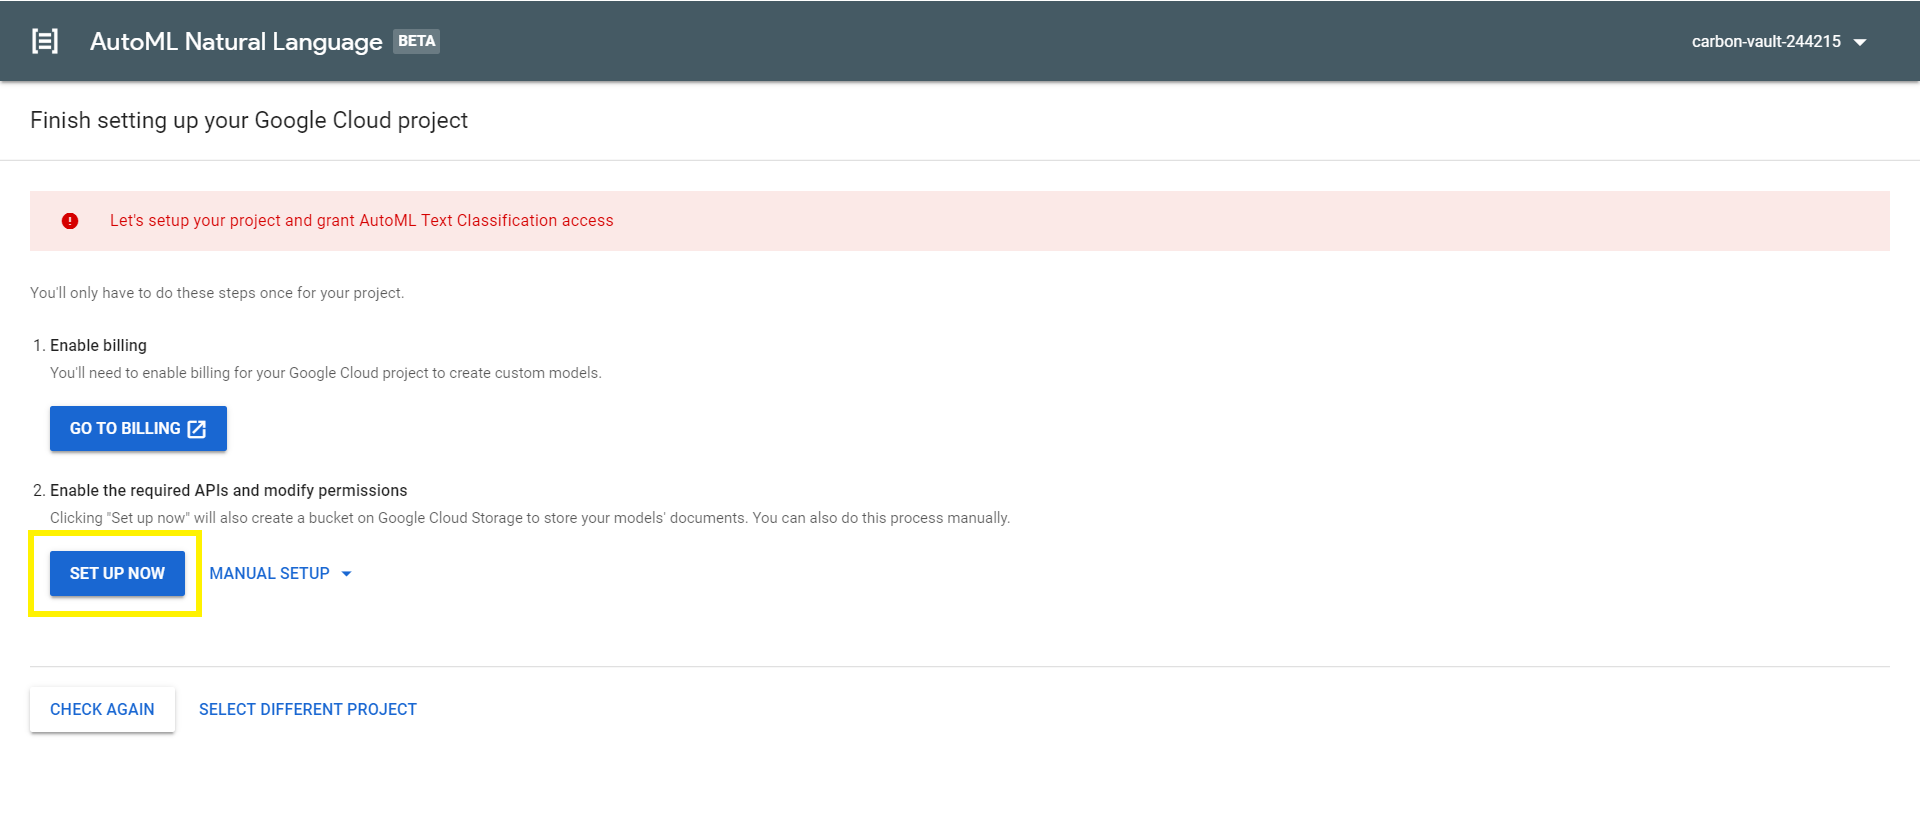Click 'Enable the required APIs and modify permissions' heading

pyautogui.click(x=229, y=491)
